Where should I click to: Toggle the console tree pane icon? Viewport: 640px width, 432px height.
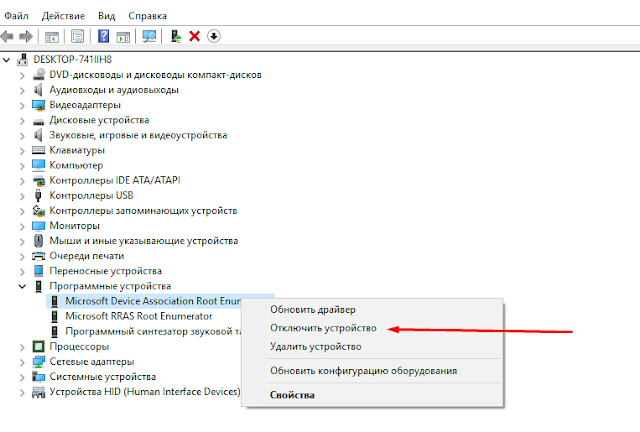point(52,37)
